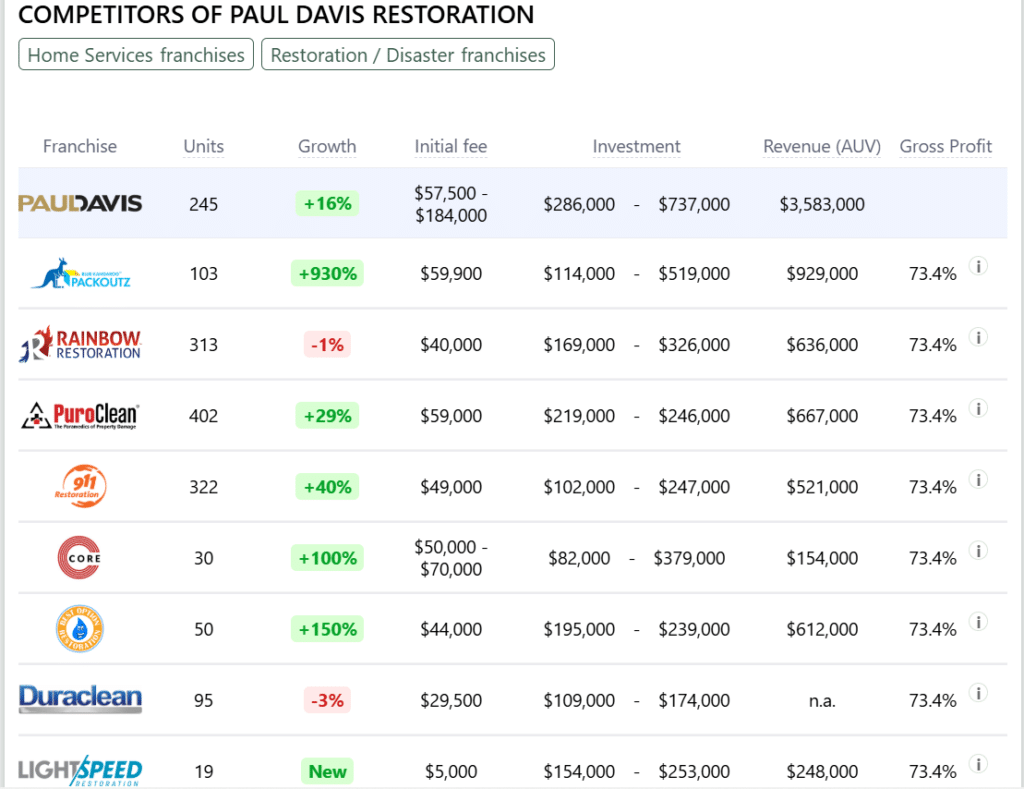Click the $379,000 investment value
The width and height of the screenshot is (1024, 789).
[689, 558]
